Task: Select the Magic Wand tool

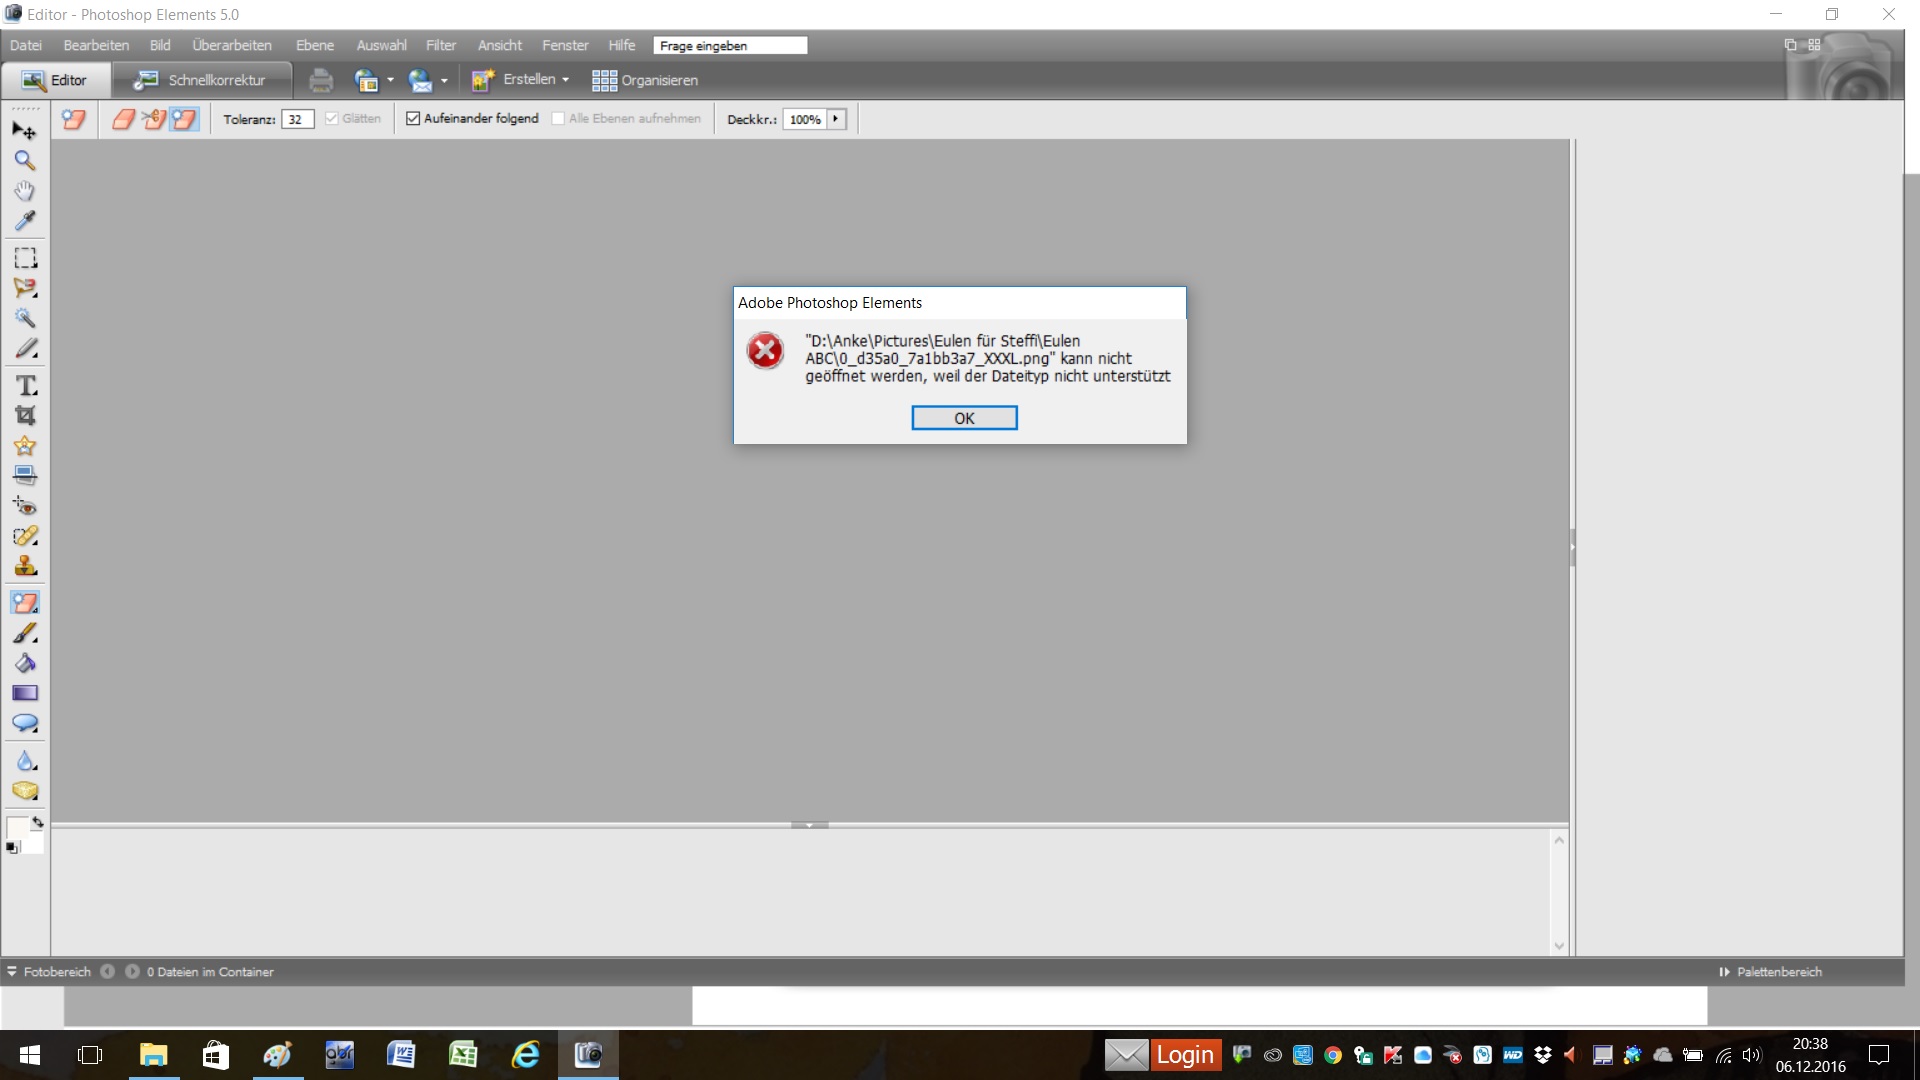Action: pyautogui.click(x=25, y=318)
